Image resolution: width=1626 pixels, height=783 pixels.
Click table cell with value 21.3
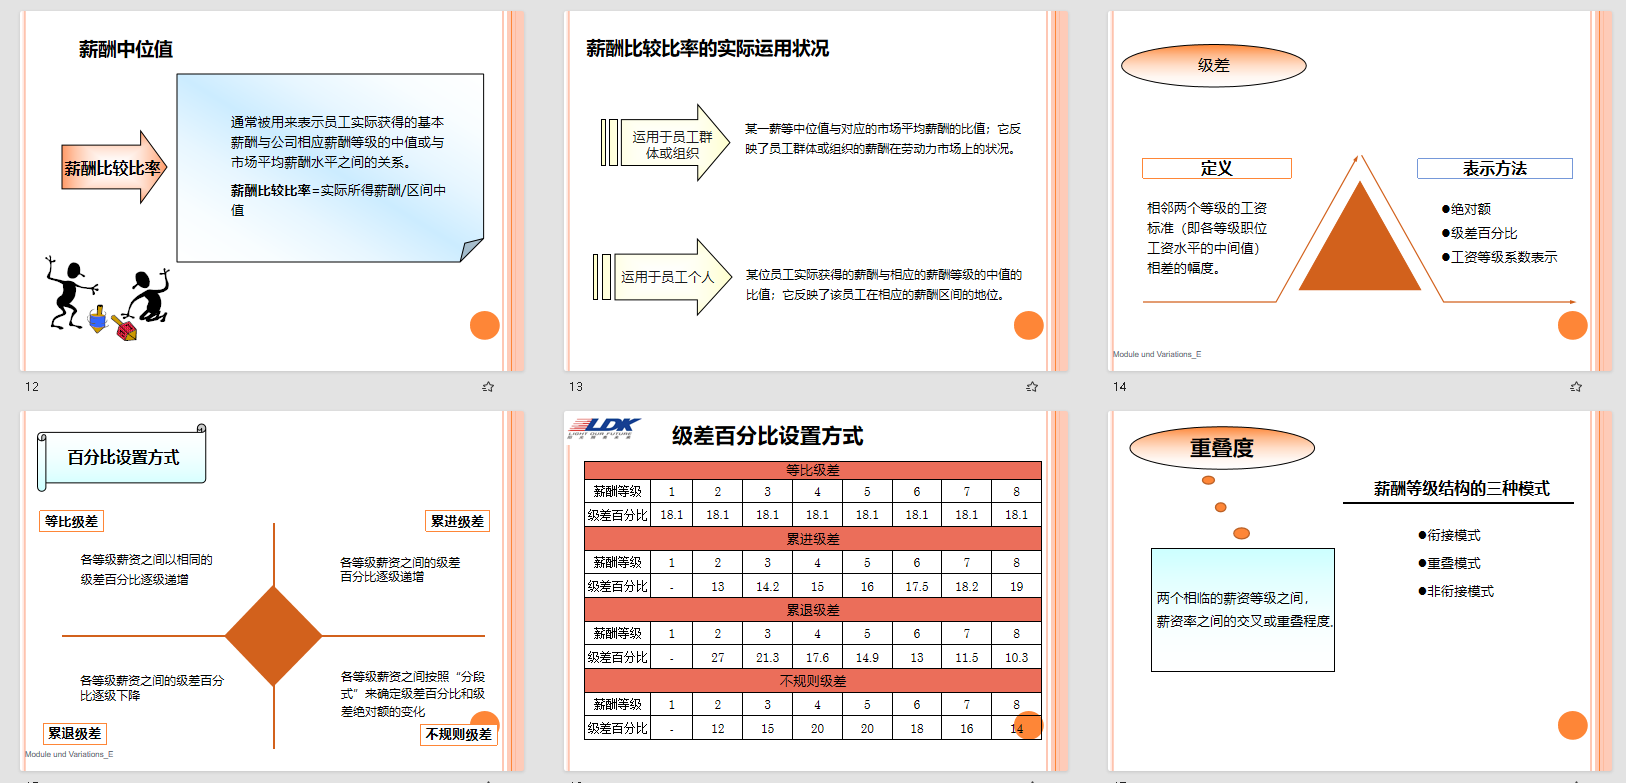tap(767, 658)
